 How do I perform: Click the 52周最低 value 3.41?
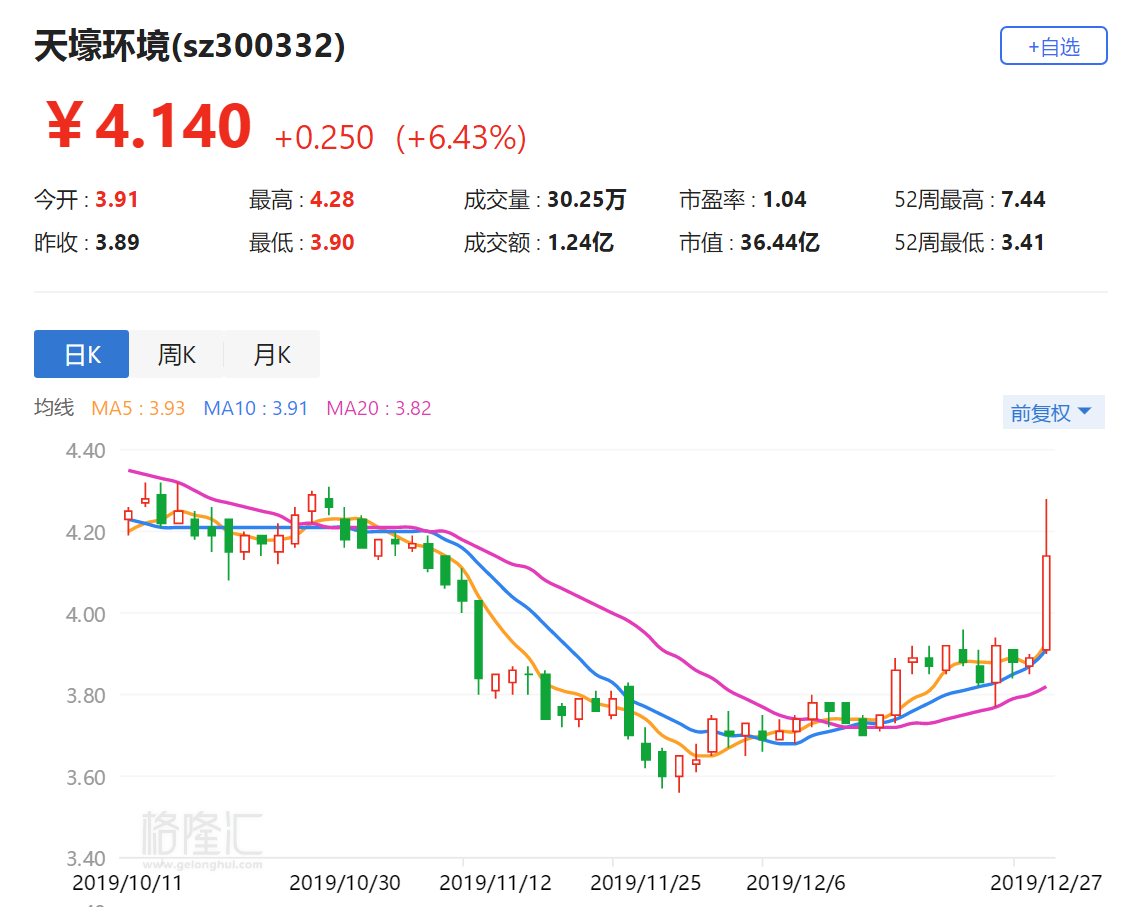coord(1022,242)
